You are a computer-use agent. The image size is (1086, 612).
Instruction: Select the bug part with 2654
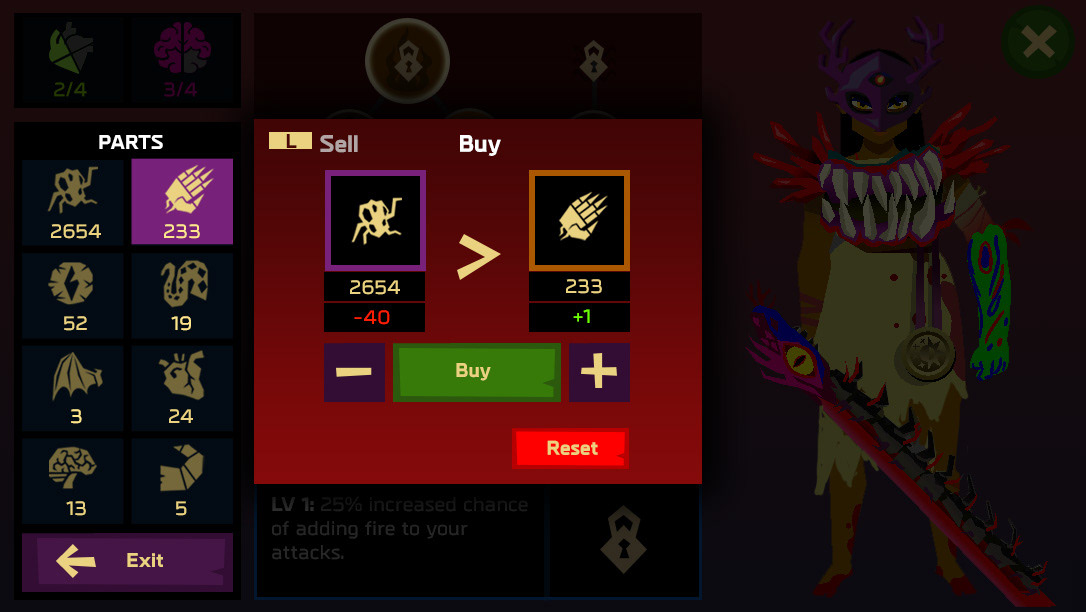[73, 202]
